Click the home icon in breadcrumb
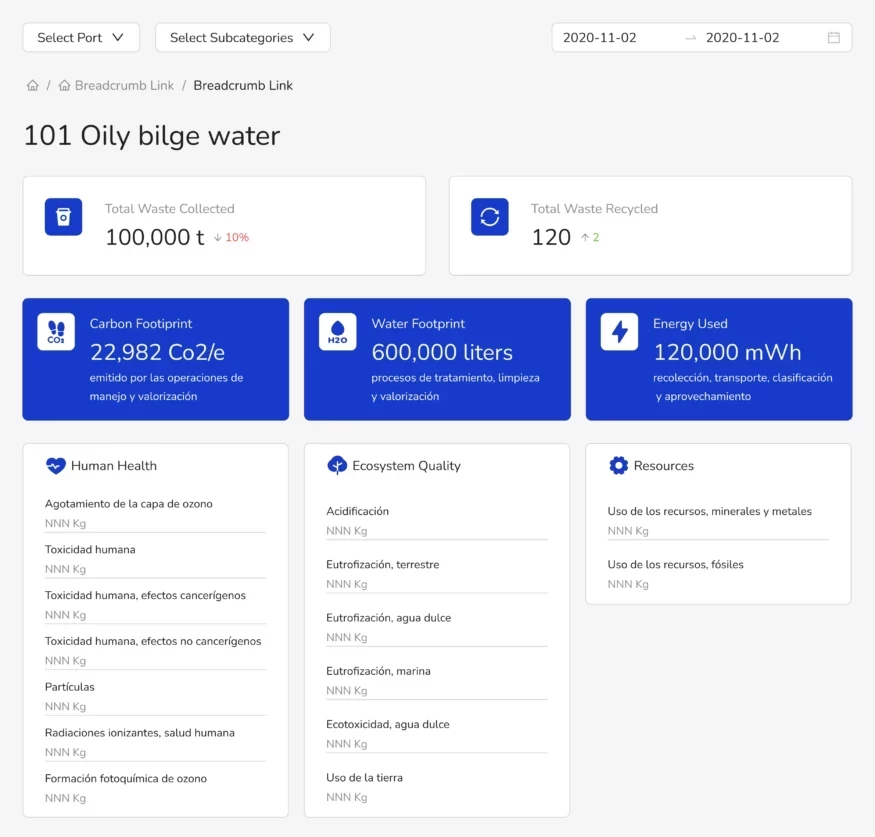 click(x=33, y=86)
